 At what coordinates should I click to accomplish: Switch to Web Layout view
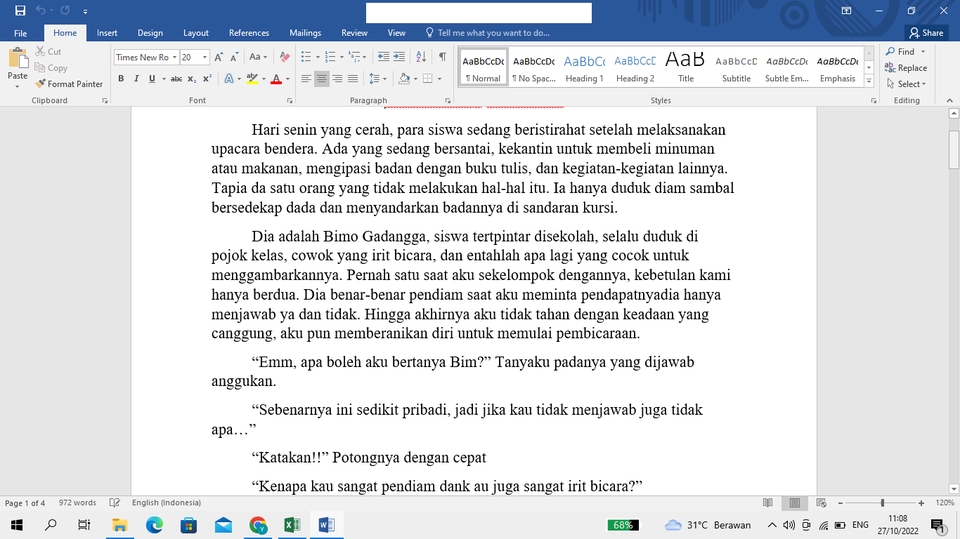(x=822, y=503)
